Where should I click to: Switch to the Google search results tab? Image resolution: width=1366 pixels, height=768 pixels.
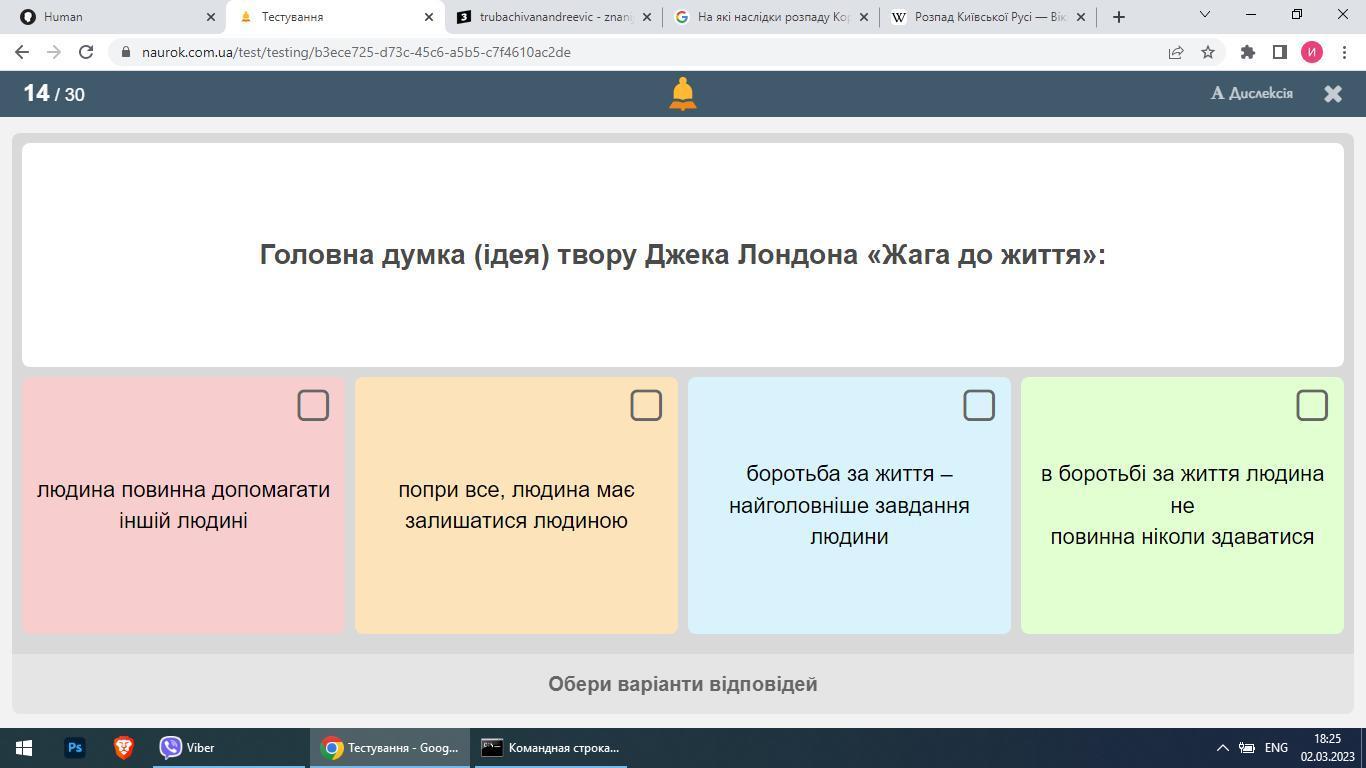[x=770, y=17]
